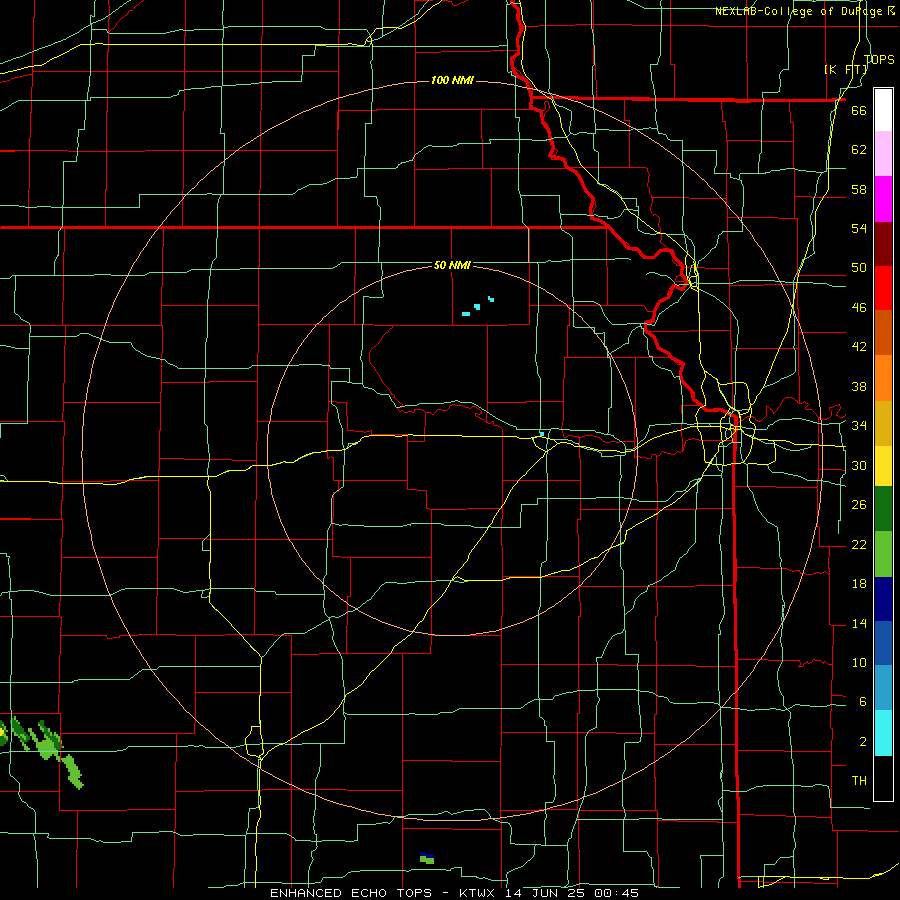Click the dark orange 46 kft legend swatch
Image resolution: width=900 pixels, height=900 pixels.
[883, 333]
